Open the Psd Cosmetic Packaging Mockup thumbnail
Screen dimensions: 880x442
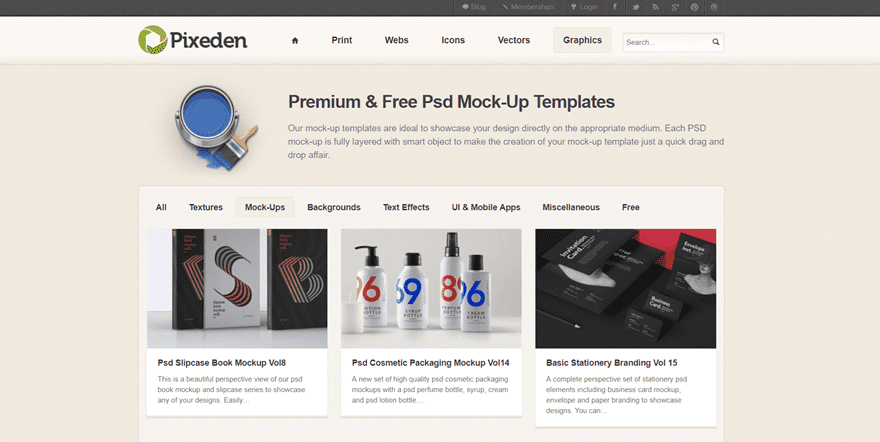coord(431,288)
